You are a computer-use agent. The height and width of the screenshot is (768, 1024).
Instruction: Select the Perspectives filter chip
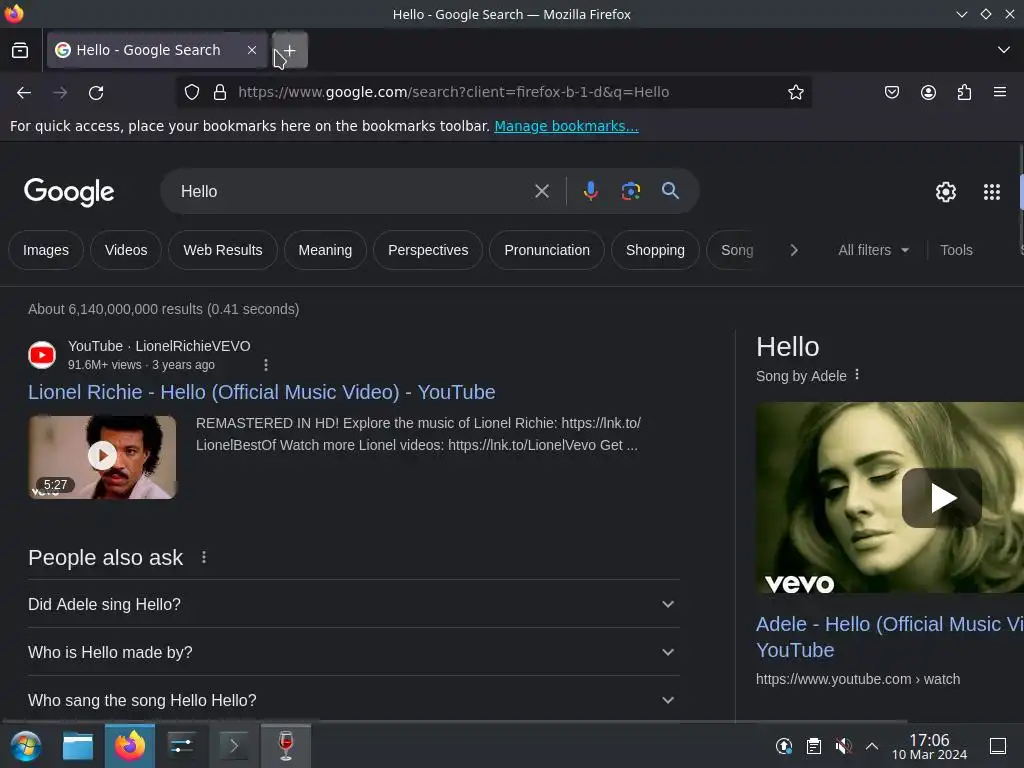click(x=428, y=250)
